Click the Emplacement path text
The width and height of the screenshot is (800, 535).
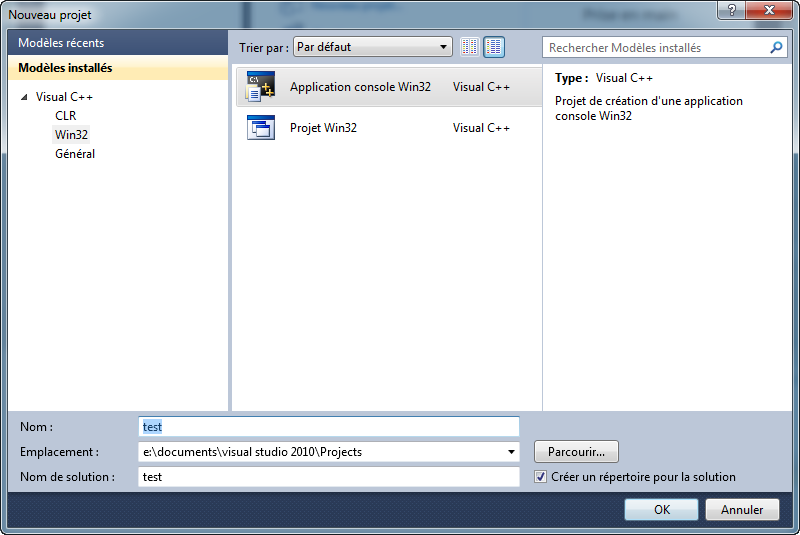point(253,452)
